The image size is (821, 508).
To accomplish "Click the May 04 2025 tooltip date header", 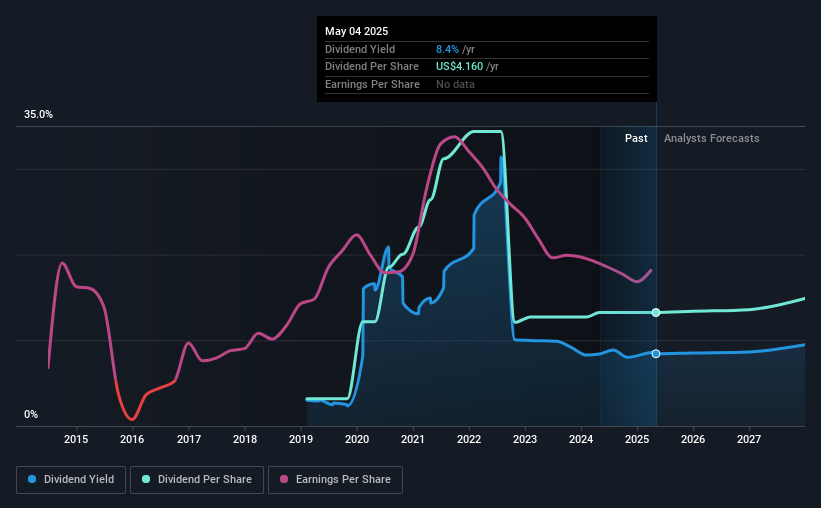I will click(357, 31).
